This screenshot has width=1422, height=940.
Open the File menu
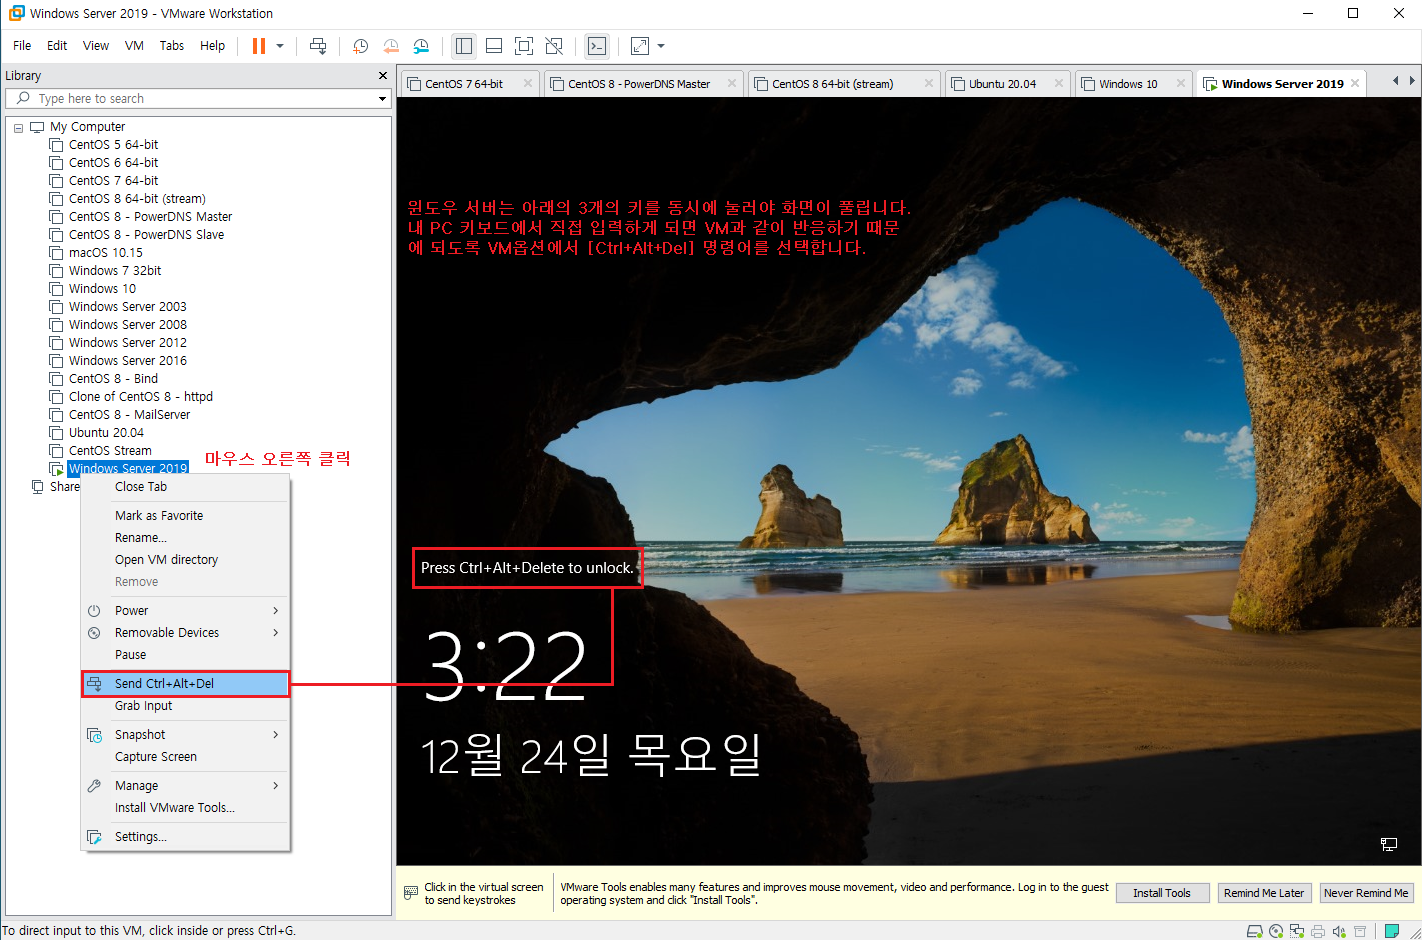point(22,46)
